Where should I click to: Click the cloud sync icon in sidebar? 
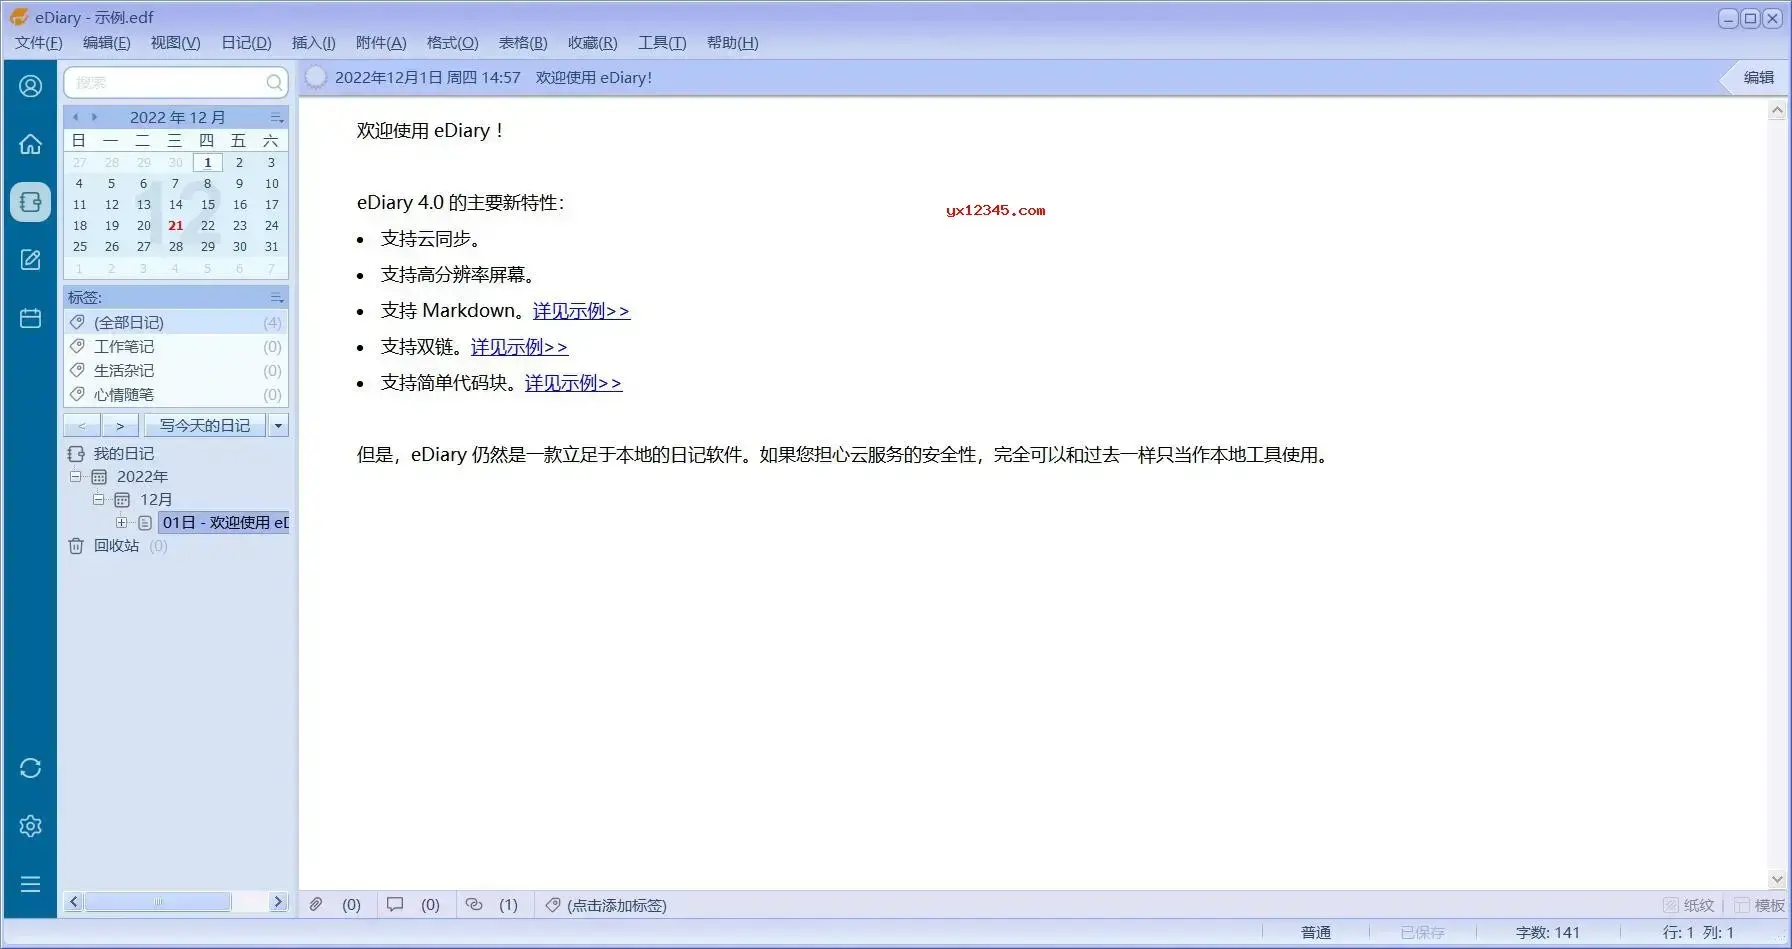click(30, 768)
